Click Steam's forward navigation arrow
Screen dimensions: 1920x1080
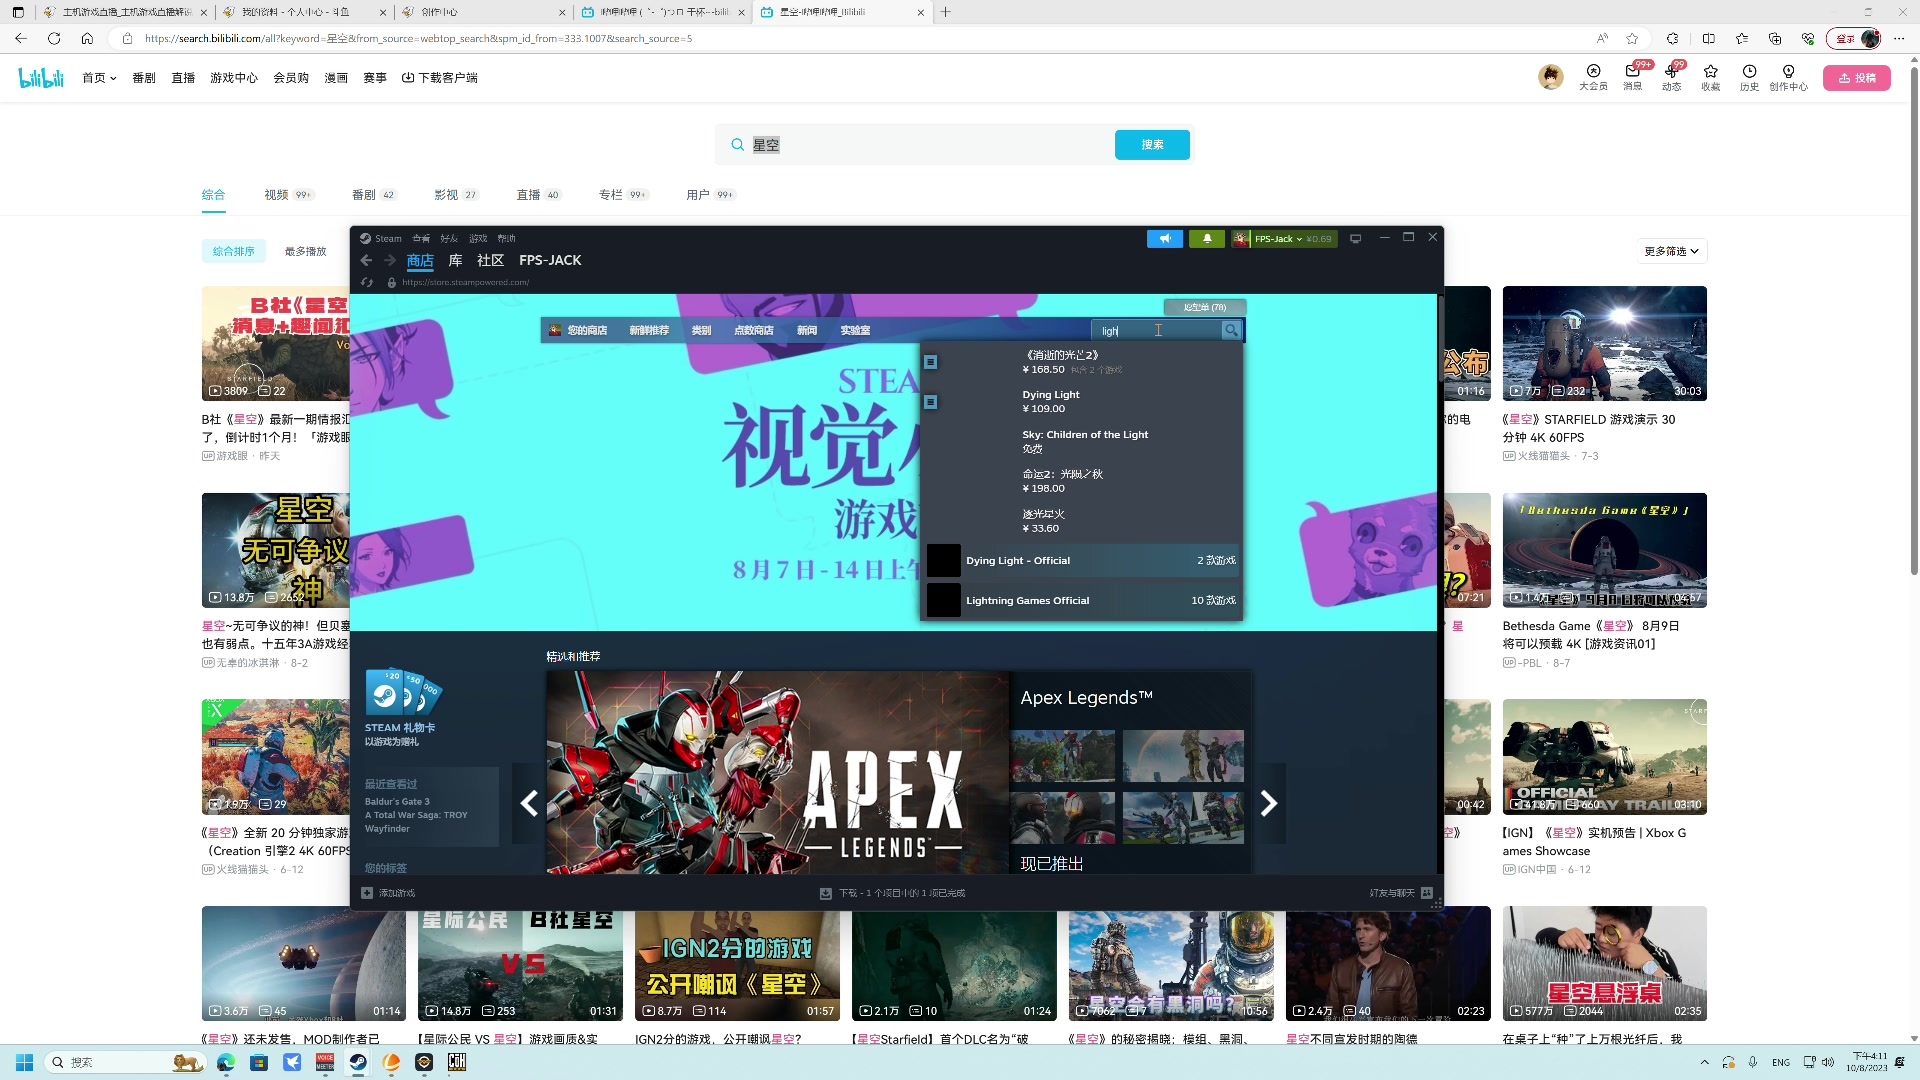pos(390,260)
